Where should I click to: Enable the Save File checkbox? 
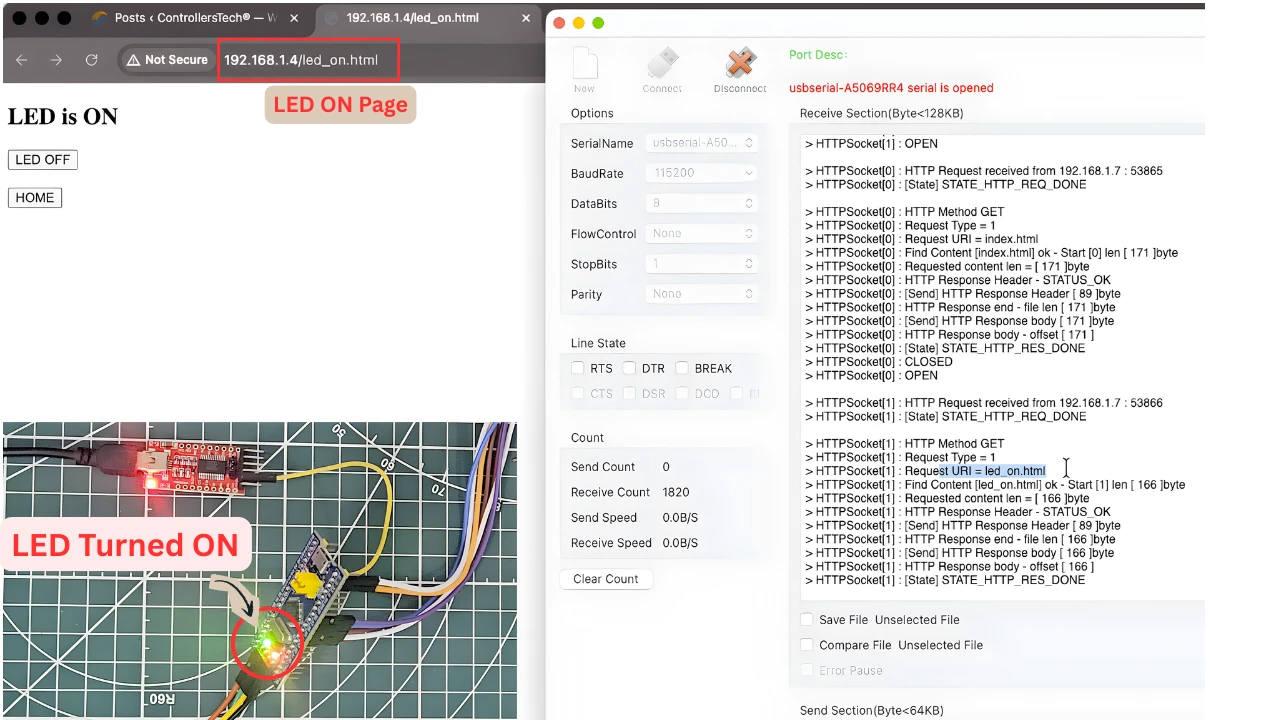[x=807, y=620]
